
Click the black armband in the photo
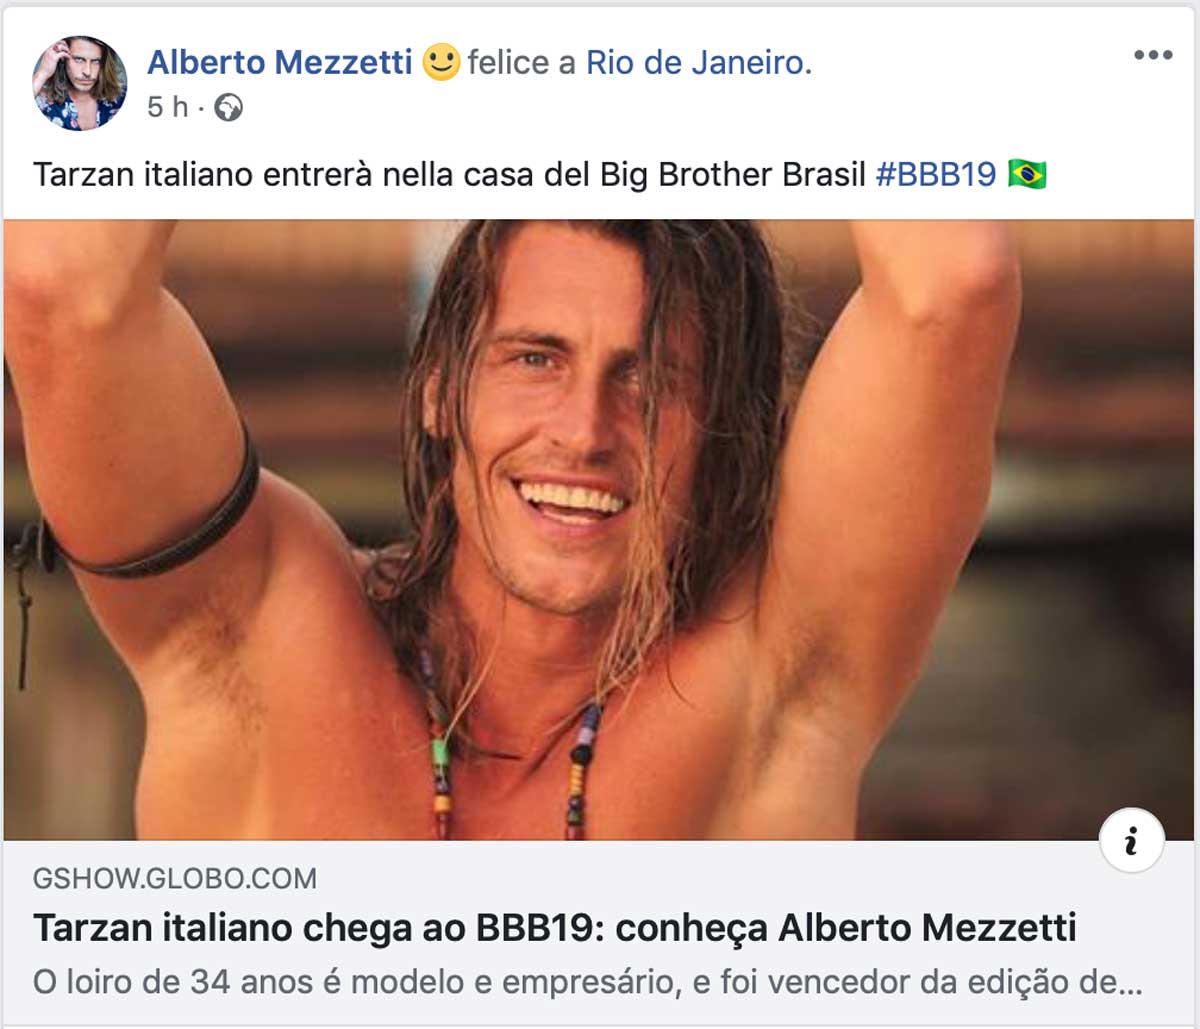[x=150, y=530]
